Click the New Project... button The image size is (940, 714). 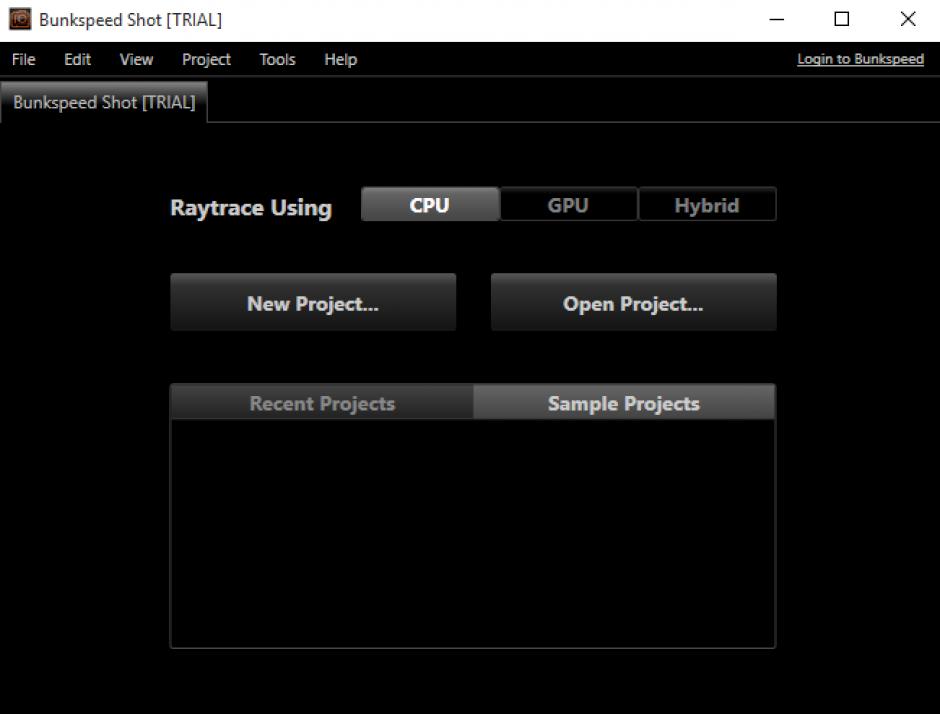click(x=313, y=302)
